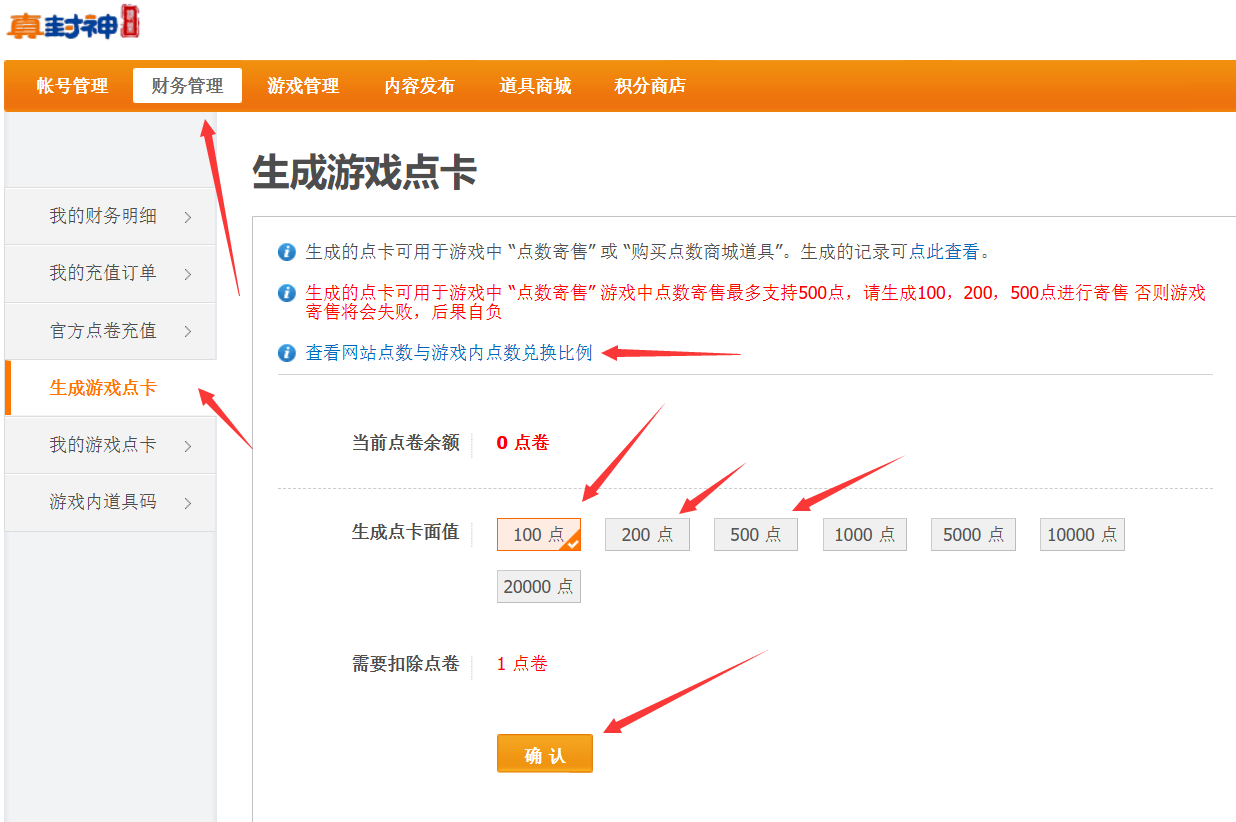
Task: Switch to 游戏管理 tab
Action: click(303, 86)
